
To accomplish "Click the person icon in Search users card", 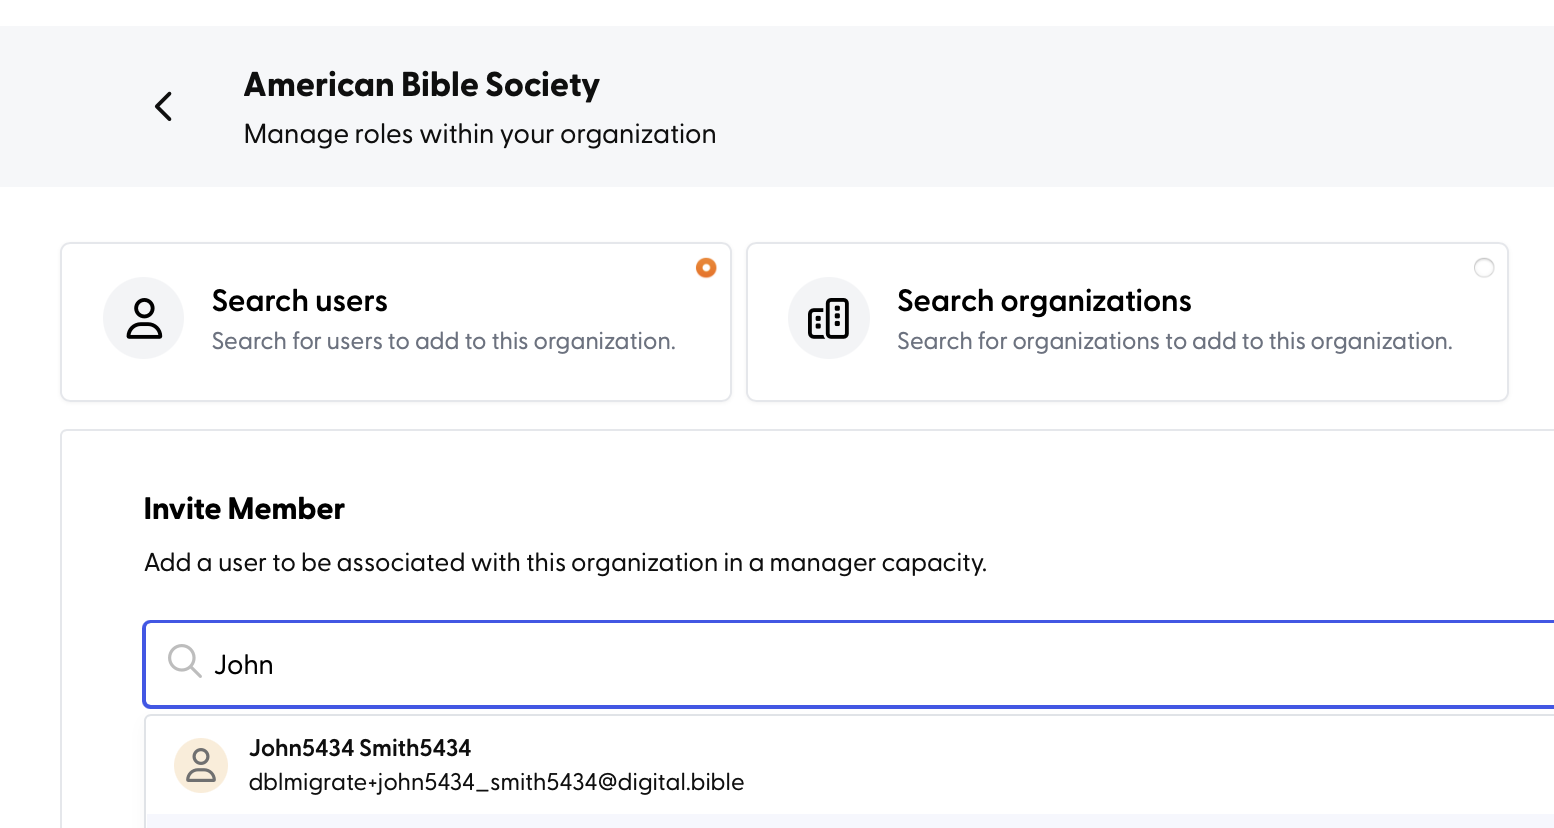I will tap(144, 318).
